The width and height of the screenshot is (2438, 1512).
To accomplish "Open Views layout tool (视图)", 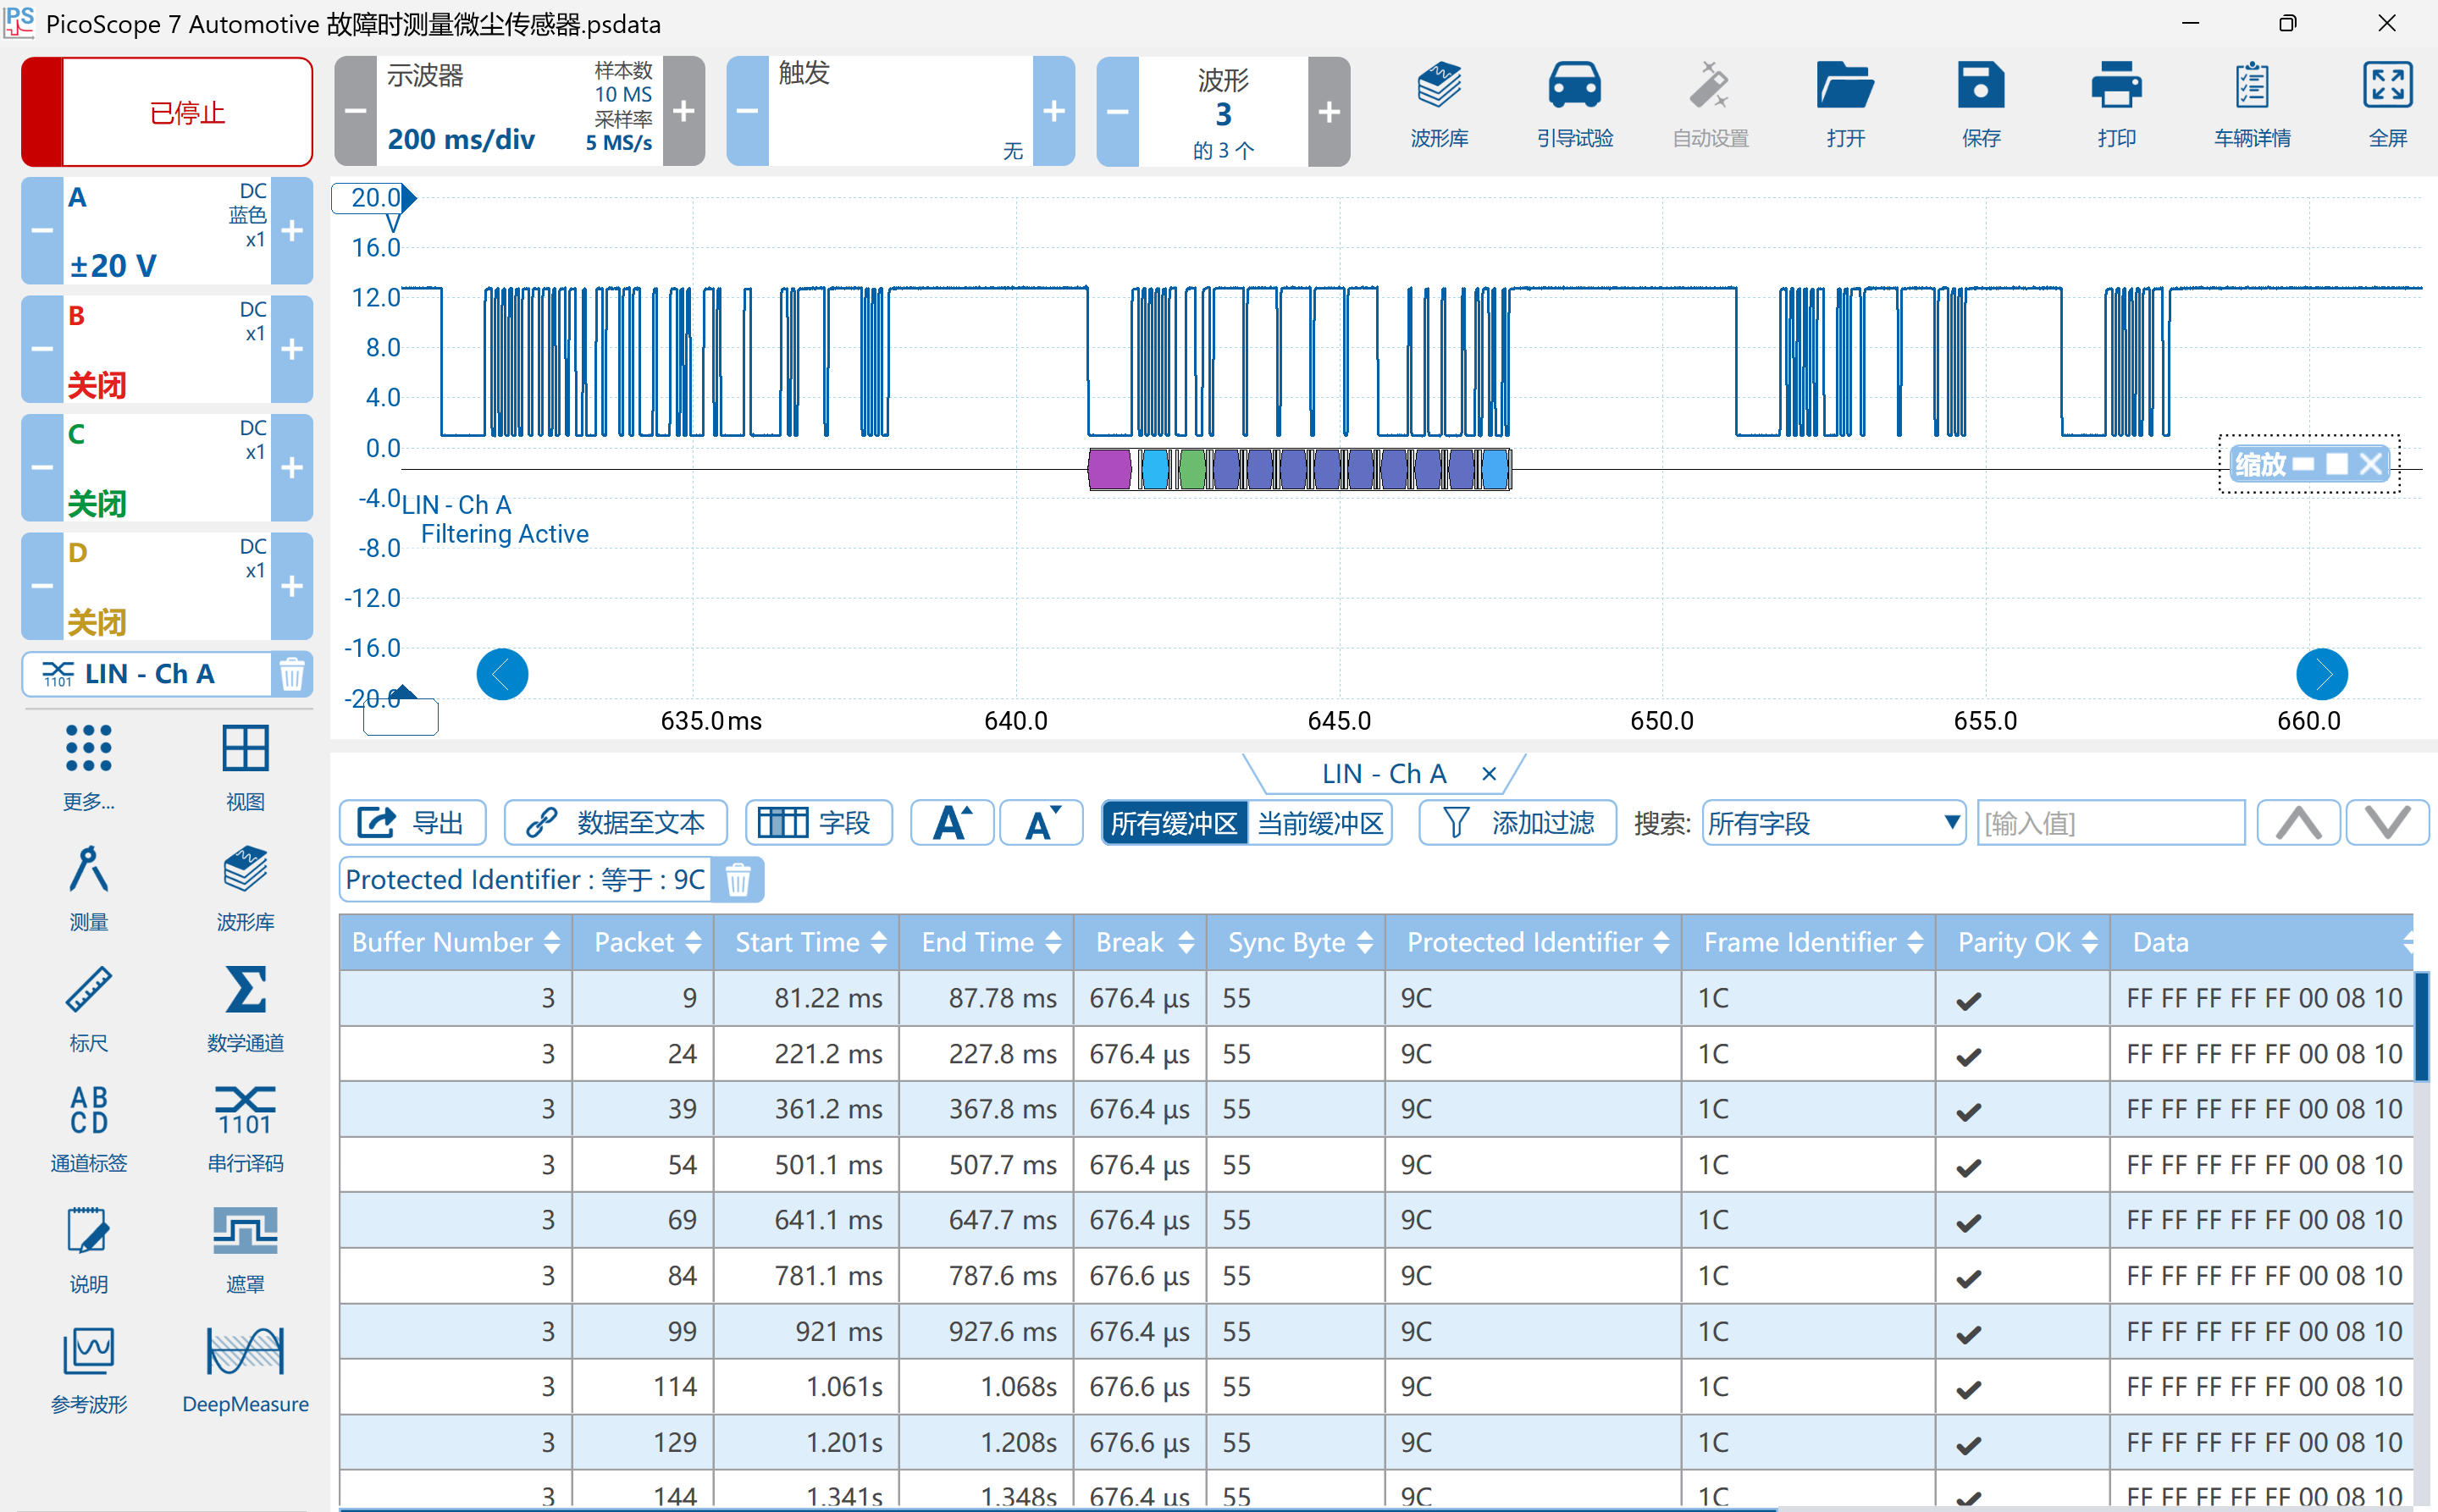I will click(245, 767).
